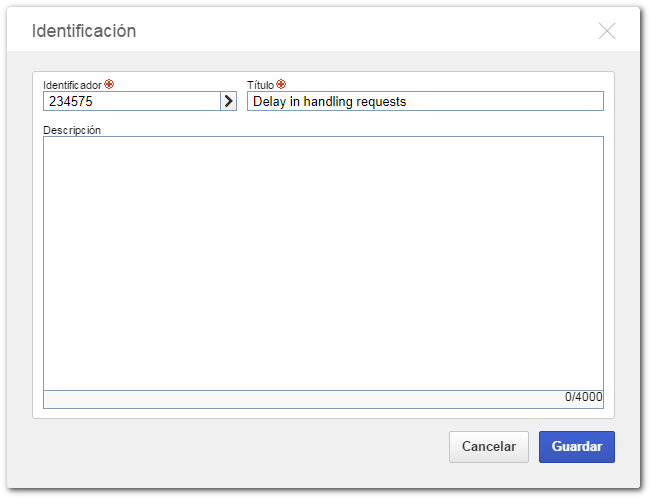
Task: Click the Identificación dialog title
Action: 84,31
